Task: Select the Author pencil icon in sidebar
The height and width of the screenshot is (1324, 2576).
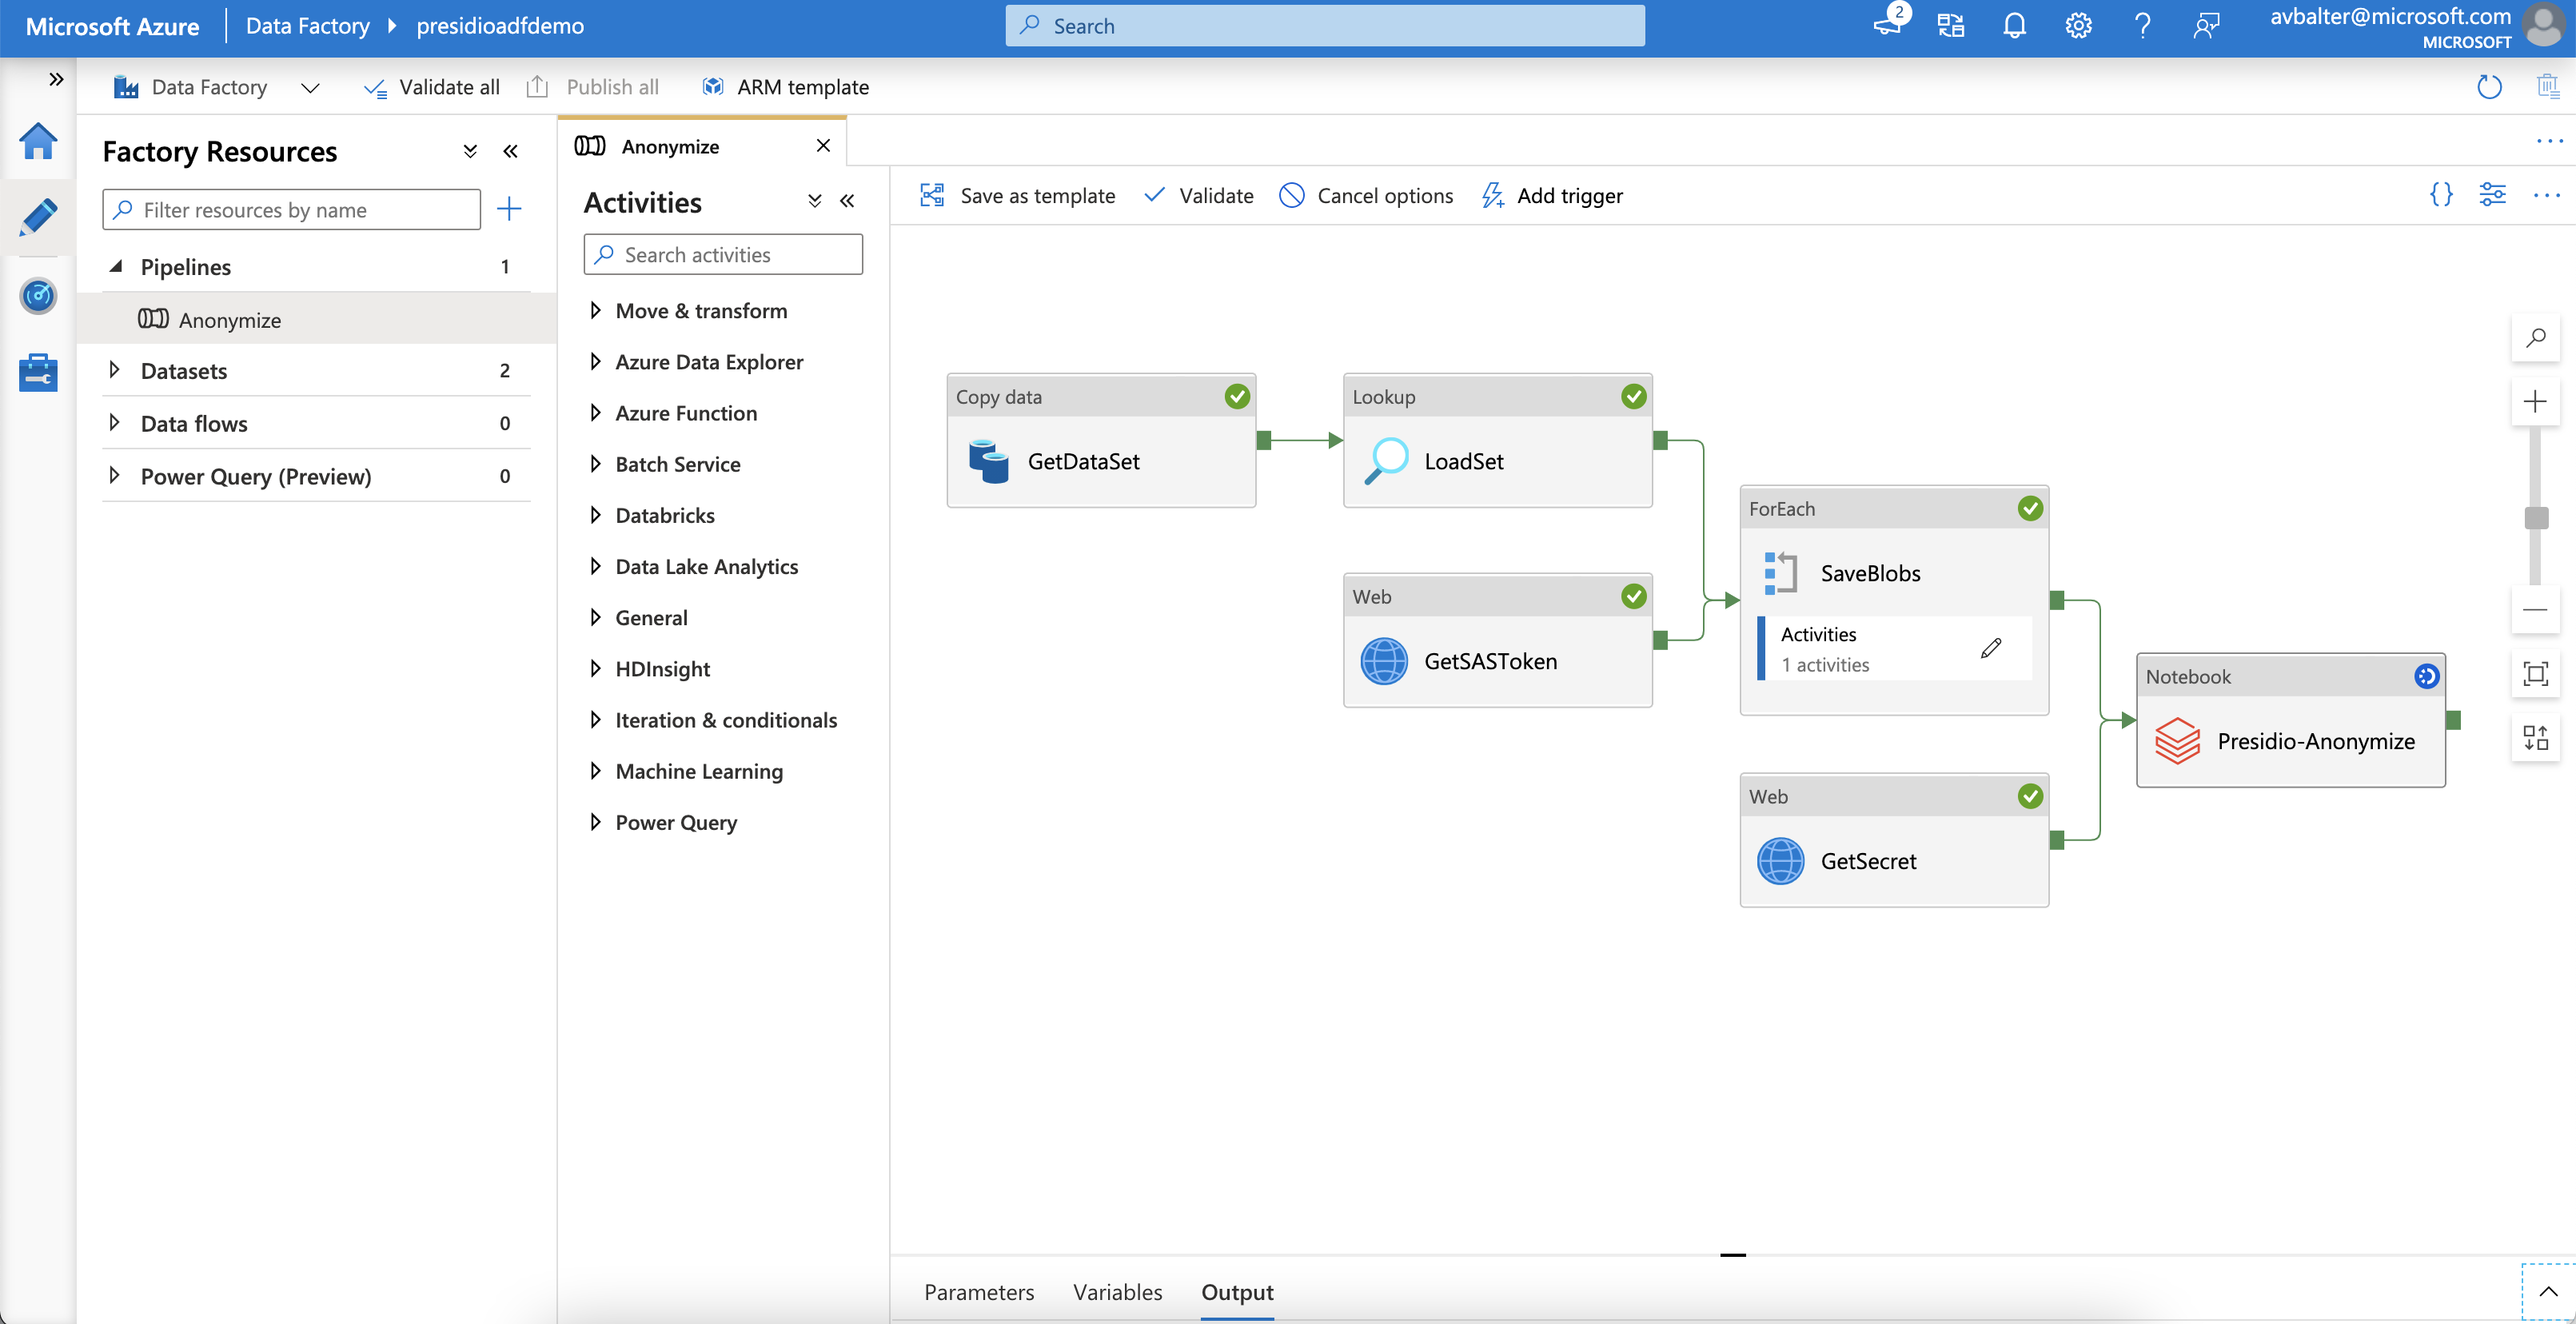Action: click(x=38, y=217)
